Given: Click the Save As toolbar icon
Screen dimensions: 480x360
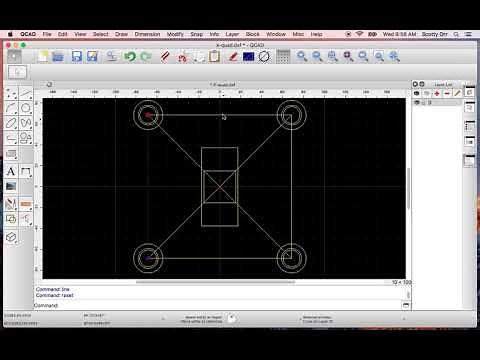Looking at the screenshot, I should click(92, 56).
